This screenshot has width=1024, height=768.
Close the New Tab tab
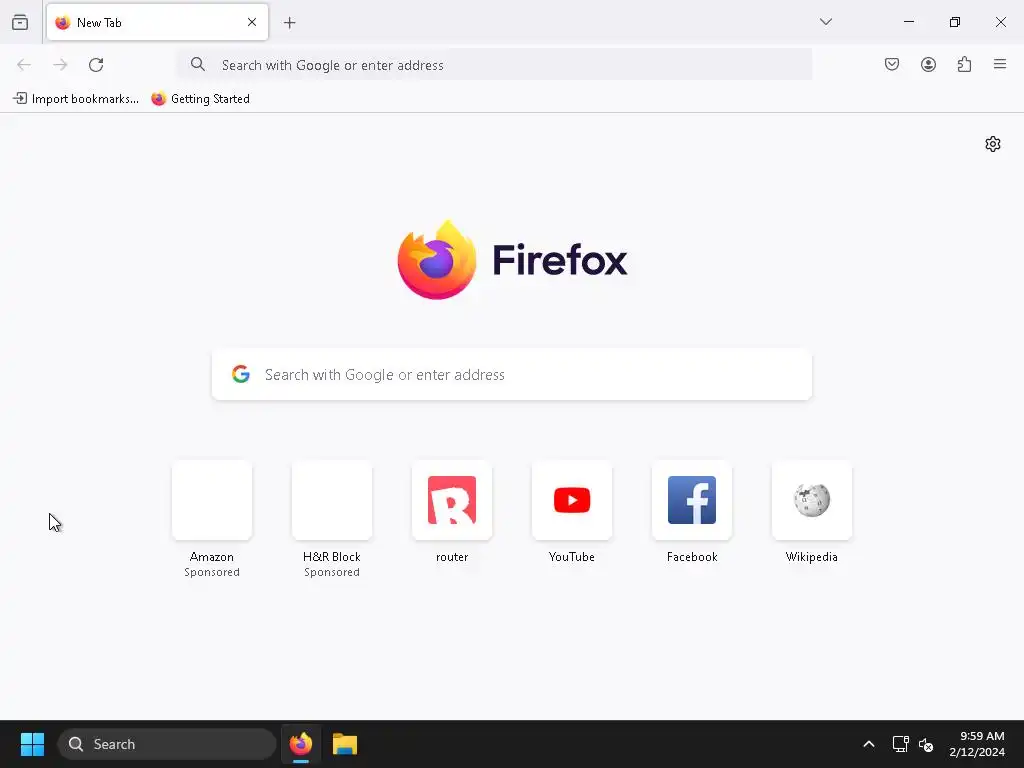[252, 22]
